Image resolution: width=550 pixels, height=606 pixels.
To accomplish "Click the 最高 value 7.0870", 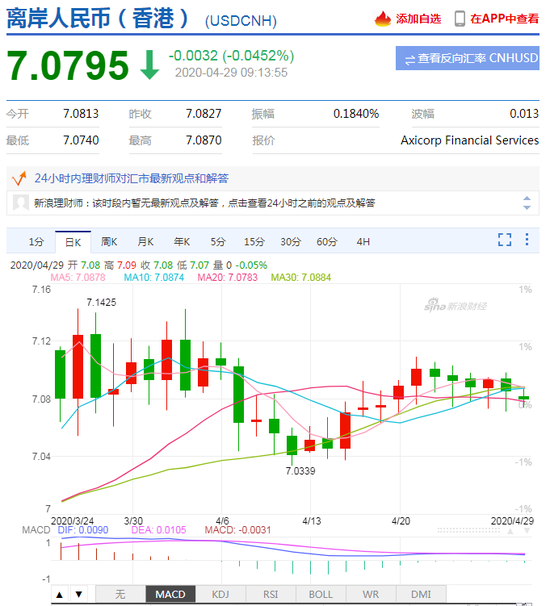I will coord(204,140).
